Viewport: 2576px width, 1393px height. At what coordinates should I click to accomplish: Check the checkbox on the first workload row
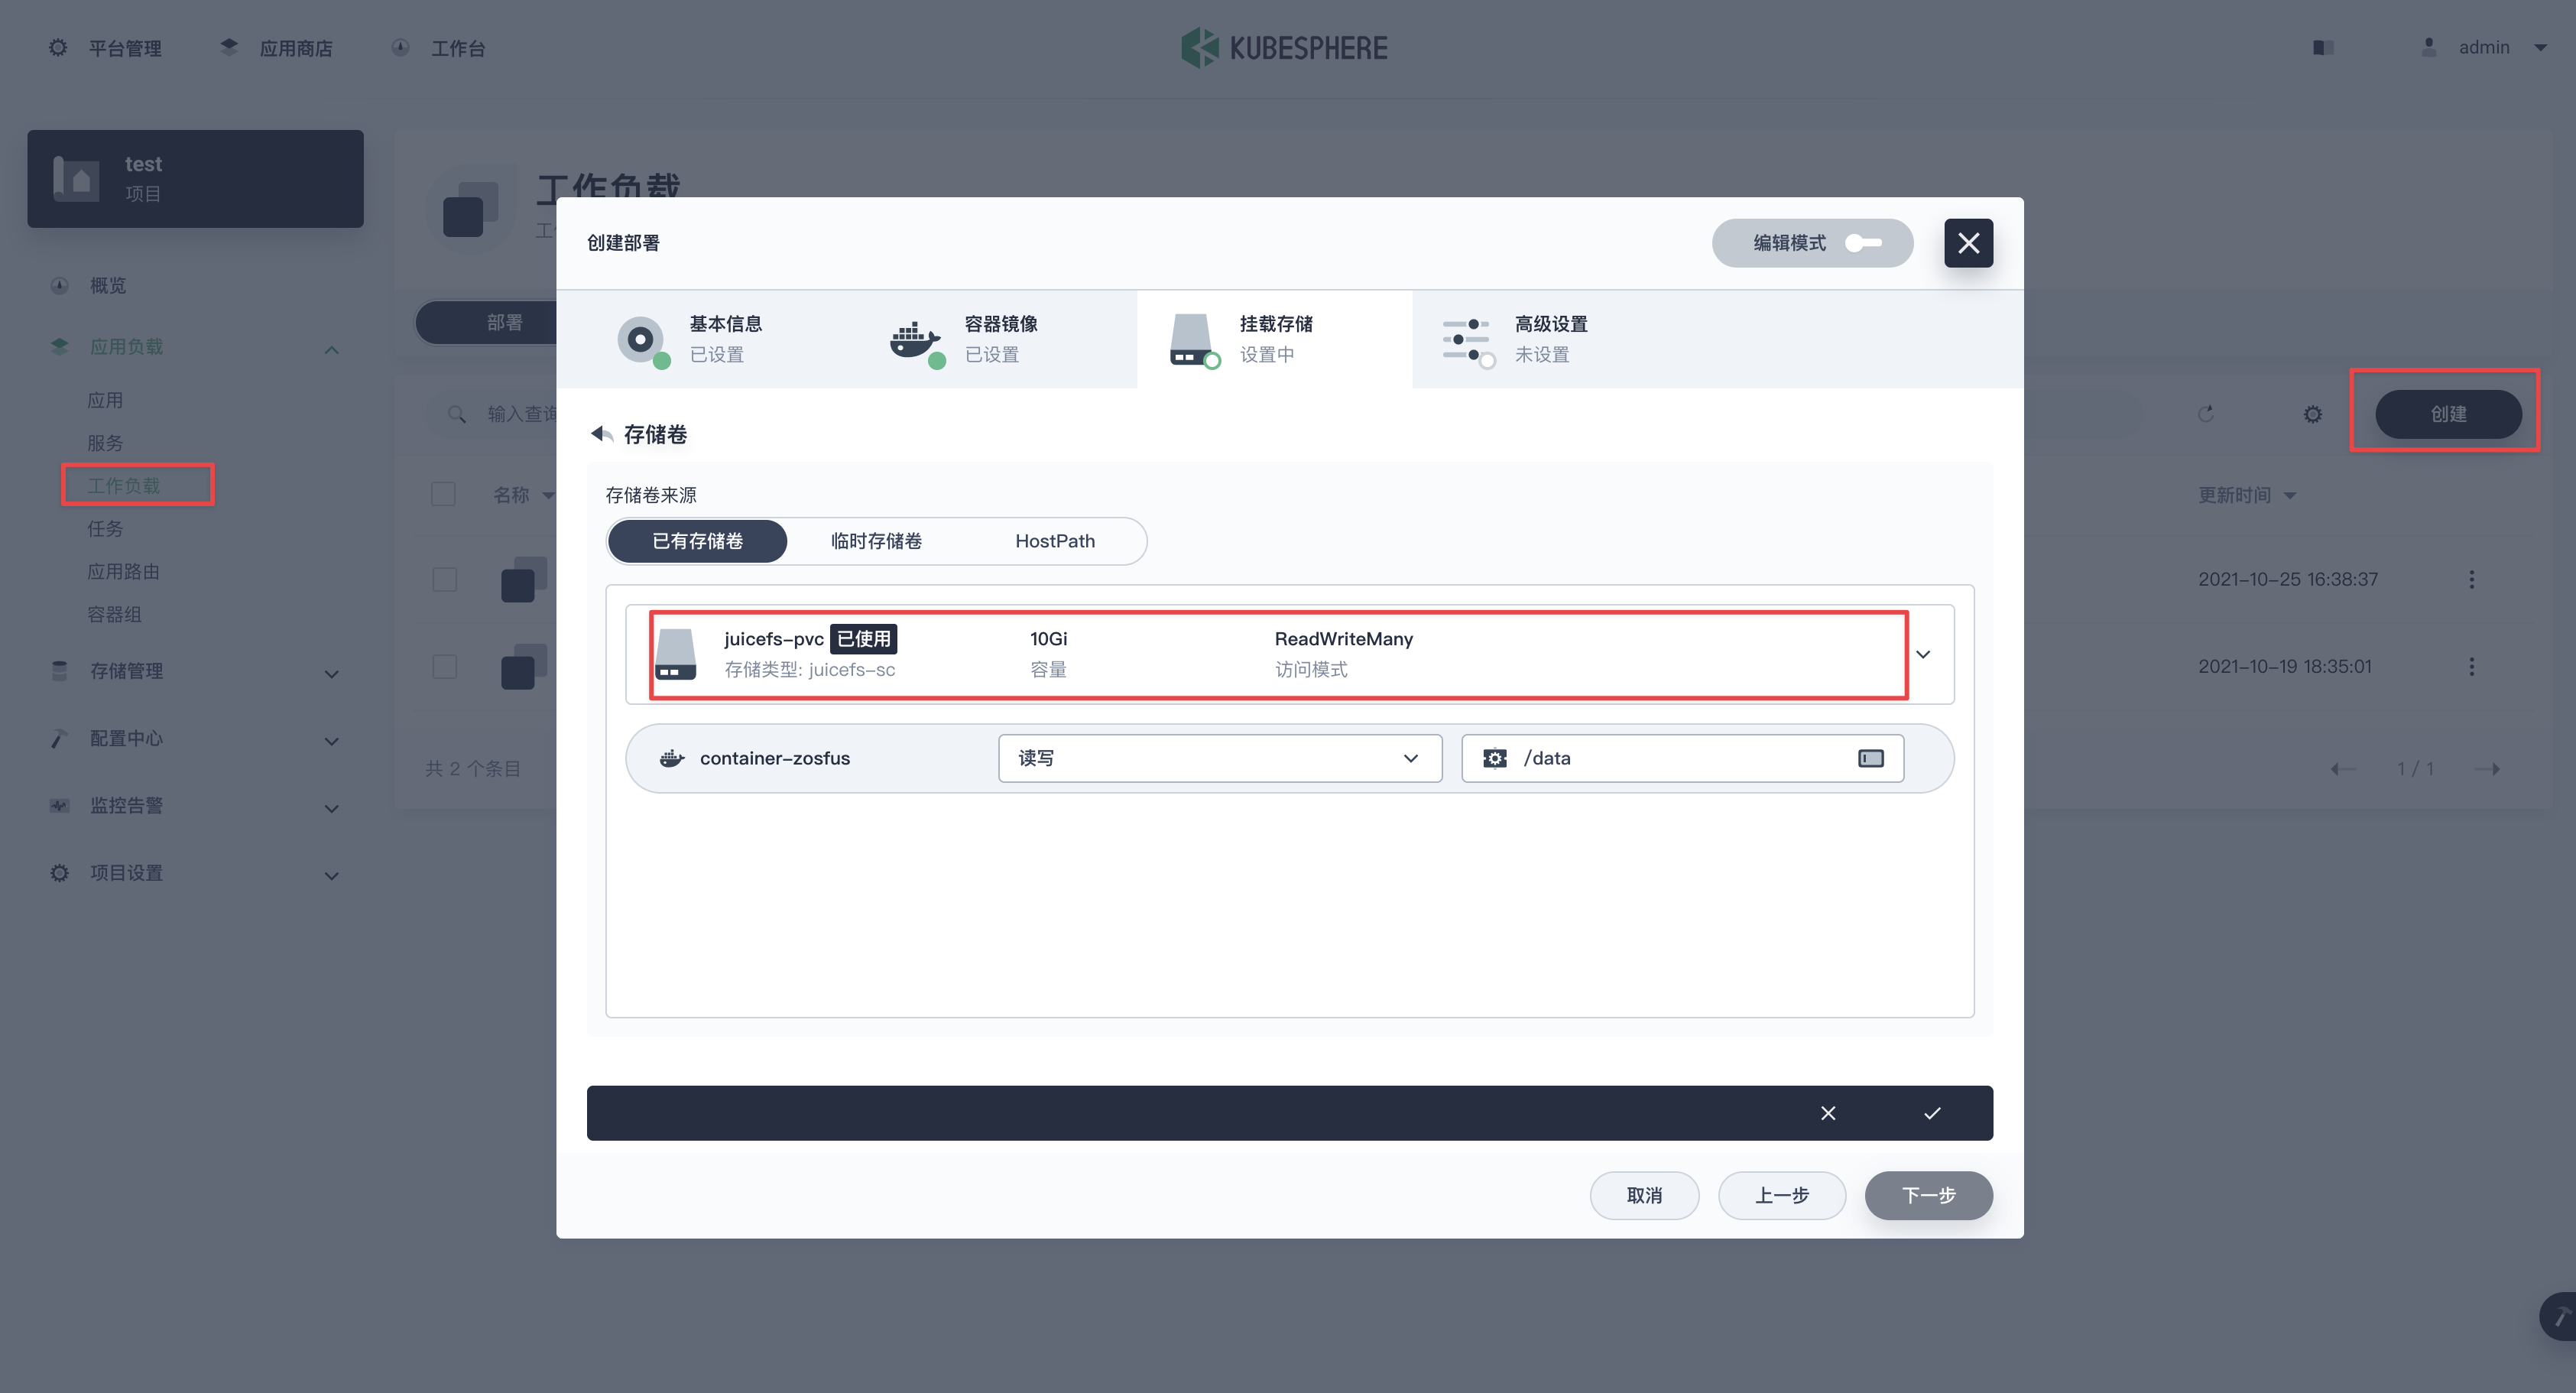[444, 579]
